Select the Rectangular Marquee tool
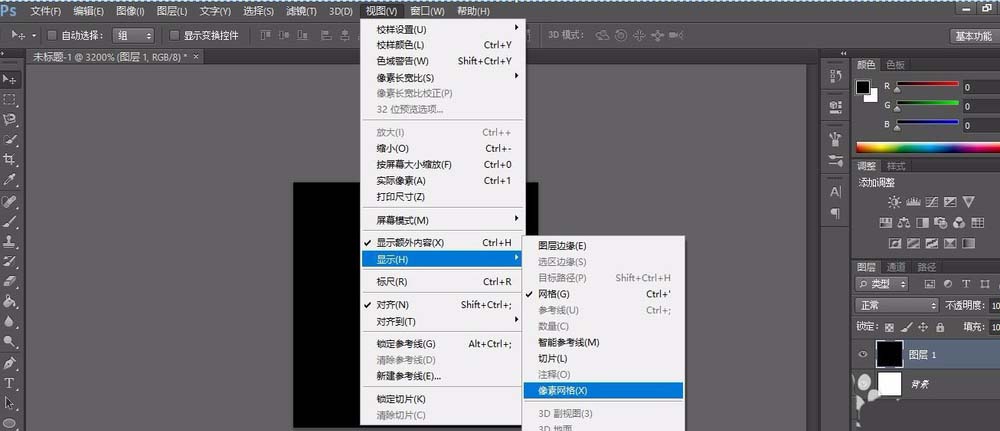The width and height of the screenshot is (1000, 431). click(x=10, y=99)
